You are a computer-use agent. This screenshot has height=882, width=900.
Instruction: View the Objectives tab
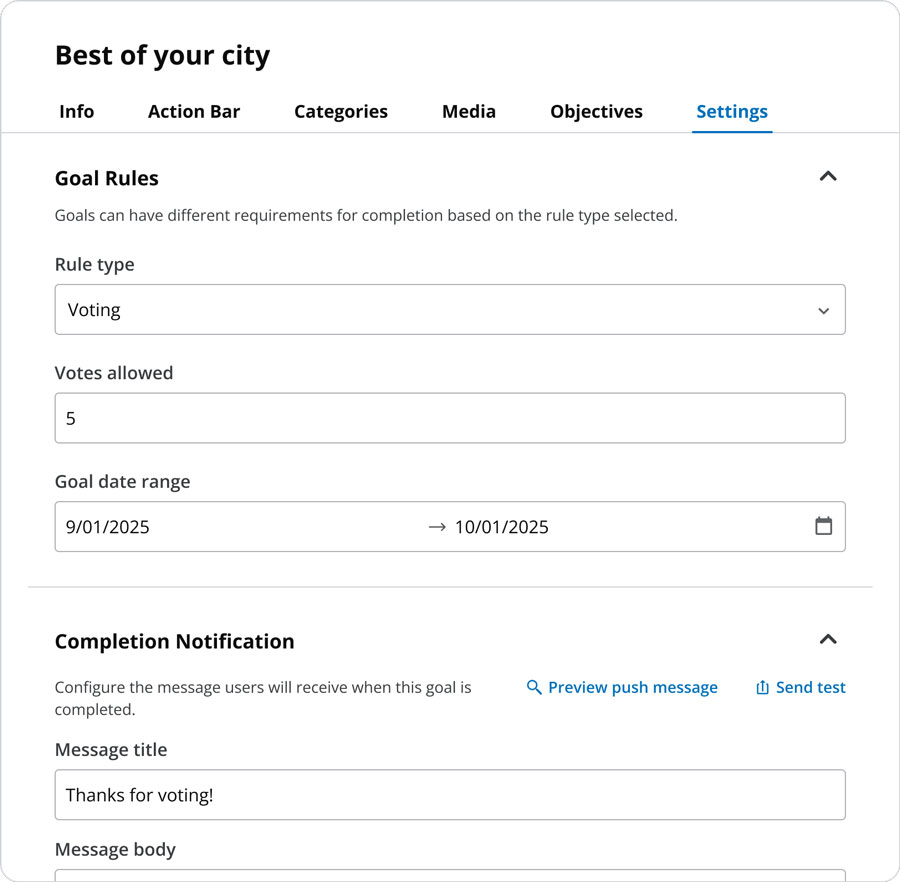[596, 112]
